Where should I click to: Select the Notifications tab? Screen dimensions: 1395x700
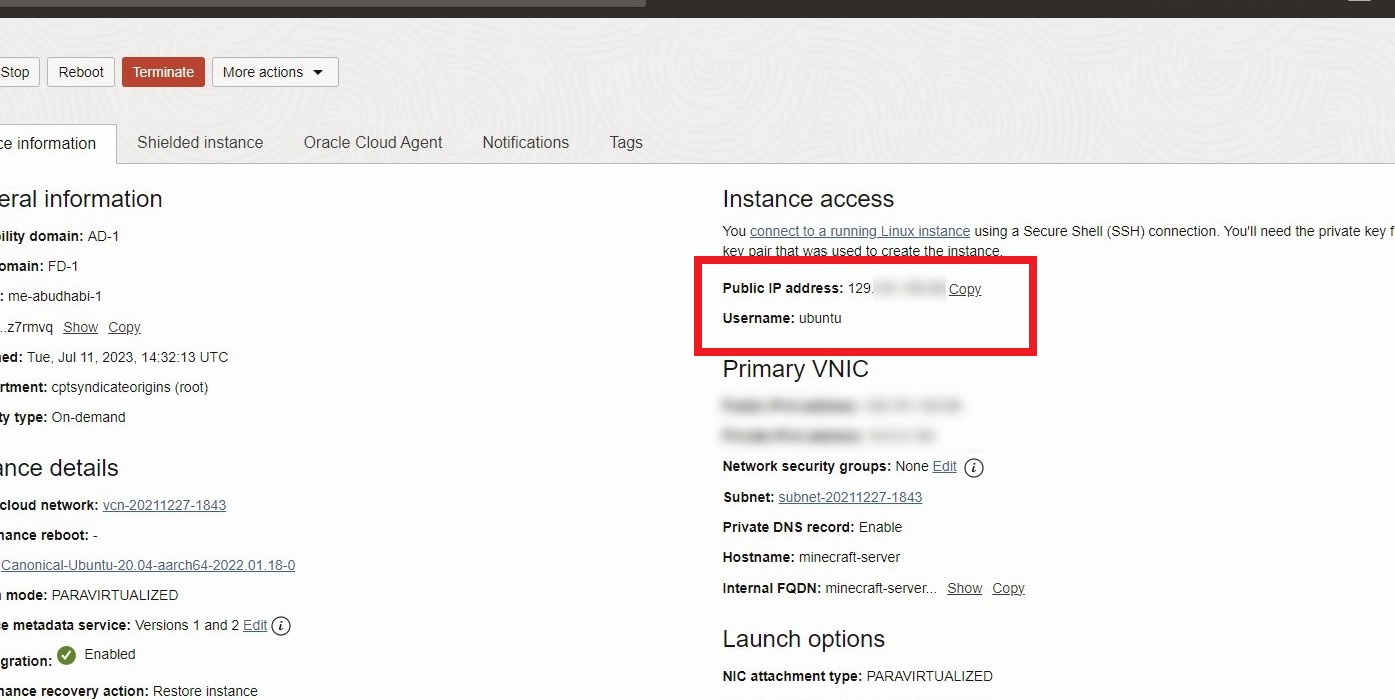[525, 143]
